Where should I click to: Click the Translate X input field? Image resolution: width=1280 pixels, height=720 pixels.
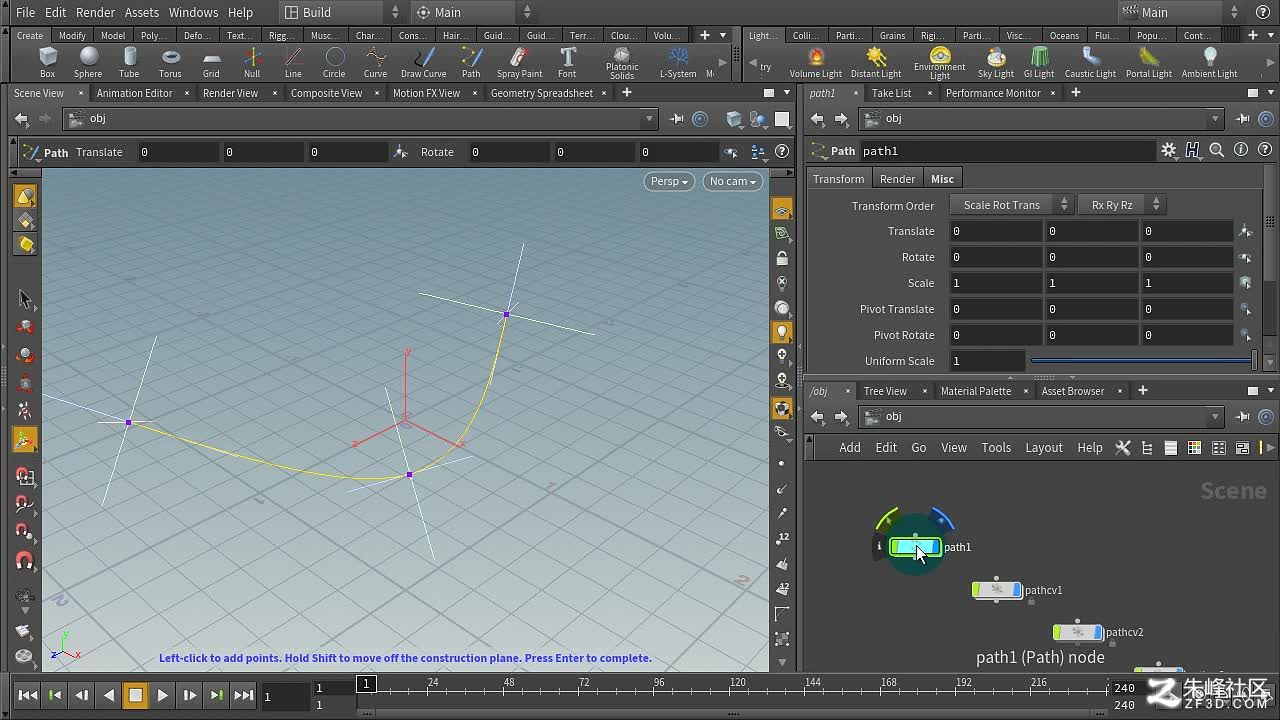(996, 231)
